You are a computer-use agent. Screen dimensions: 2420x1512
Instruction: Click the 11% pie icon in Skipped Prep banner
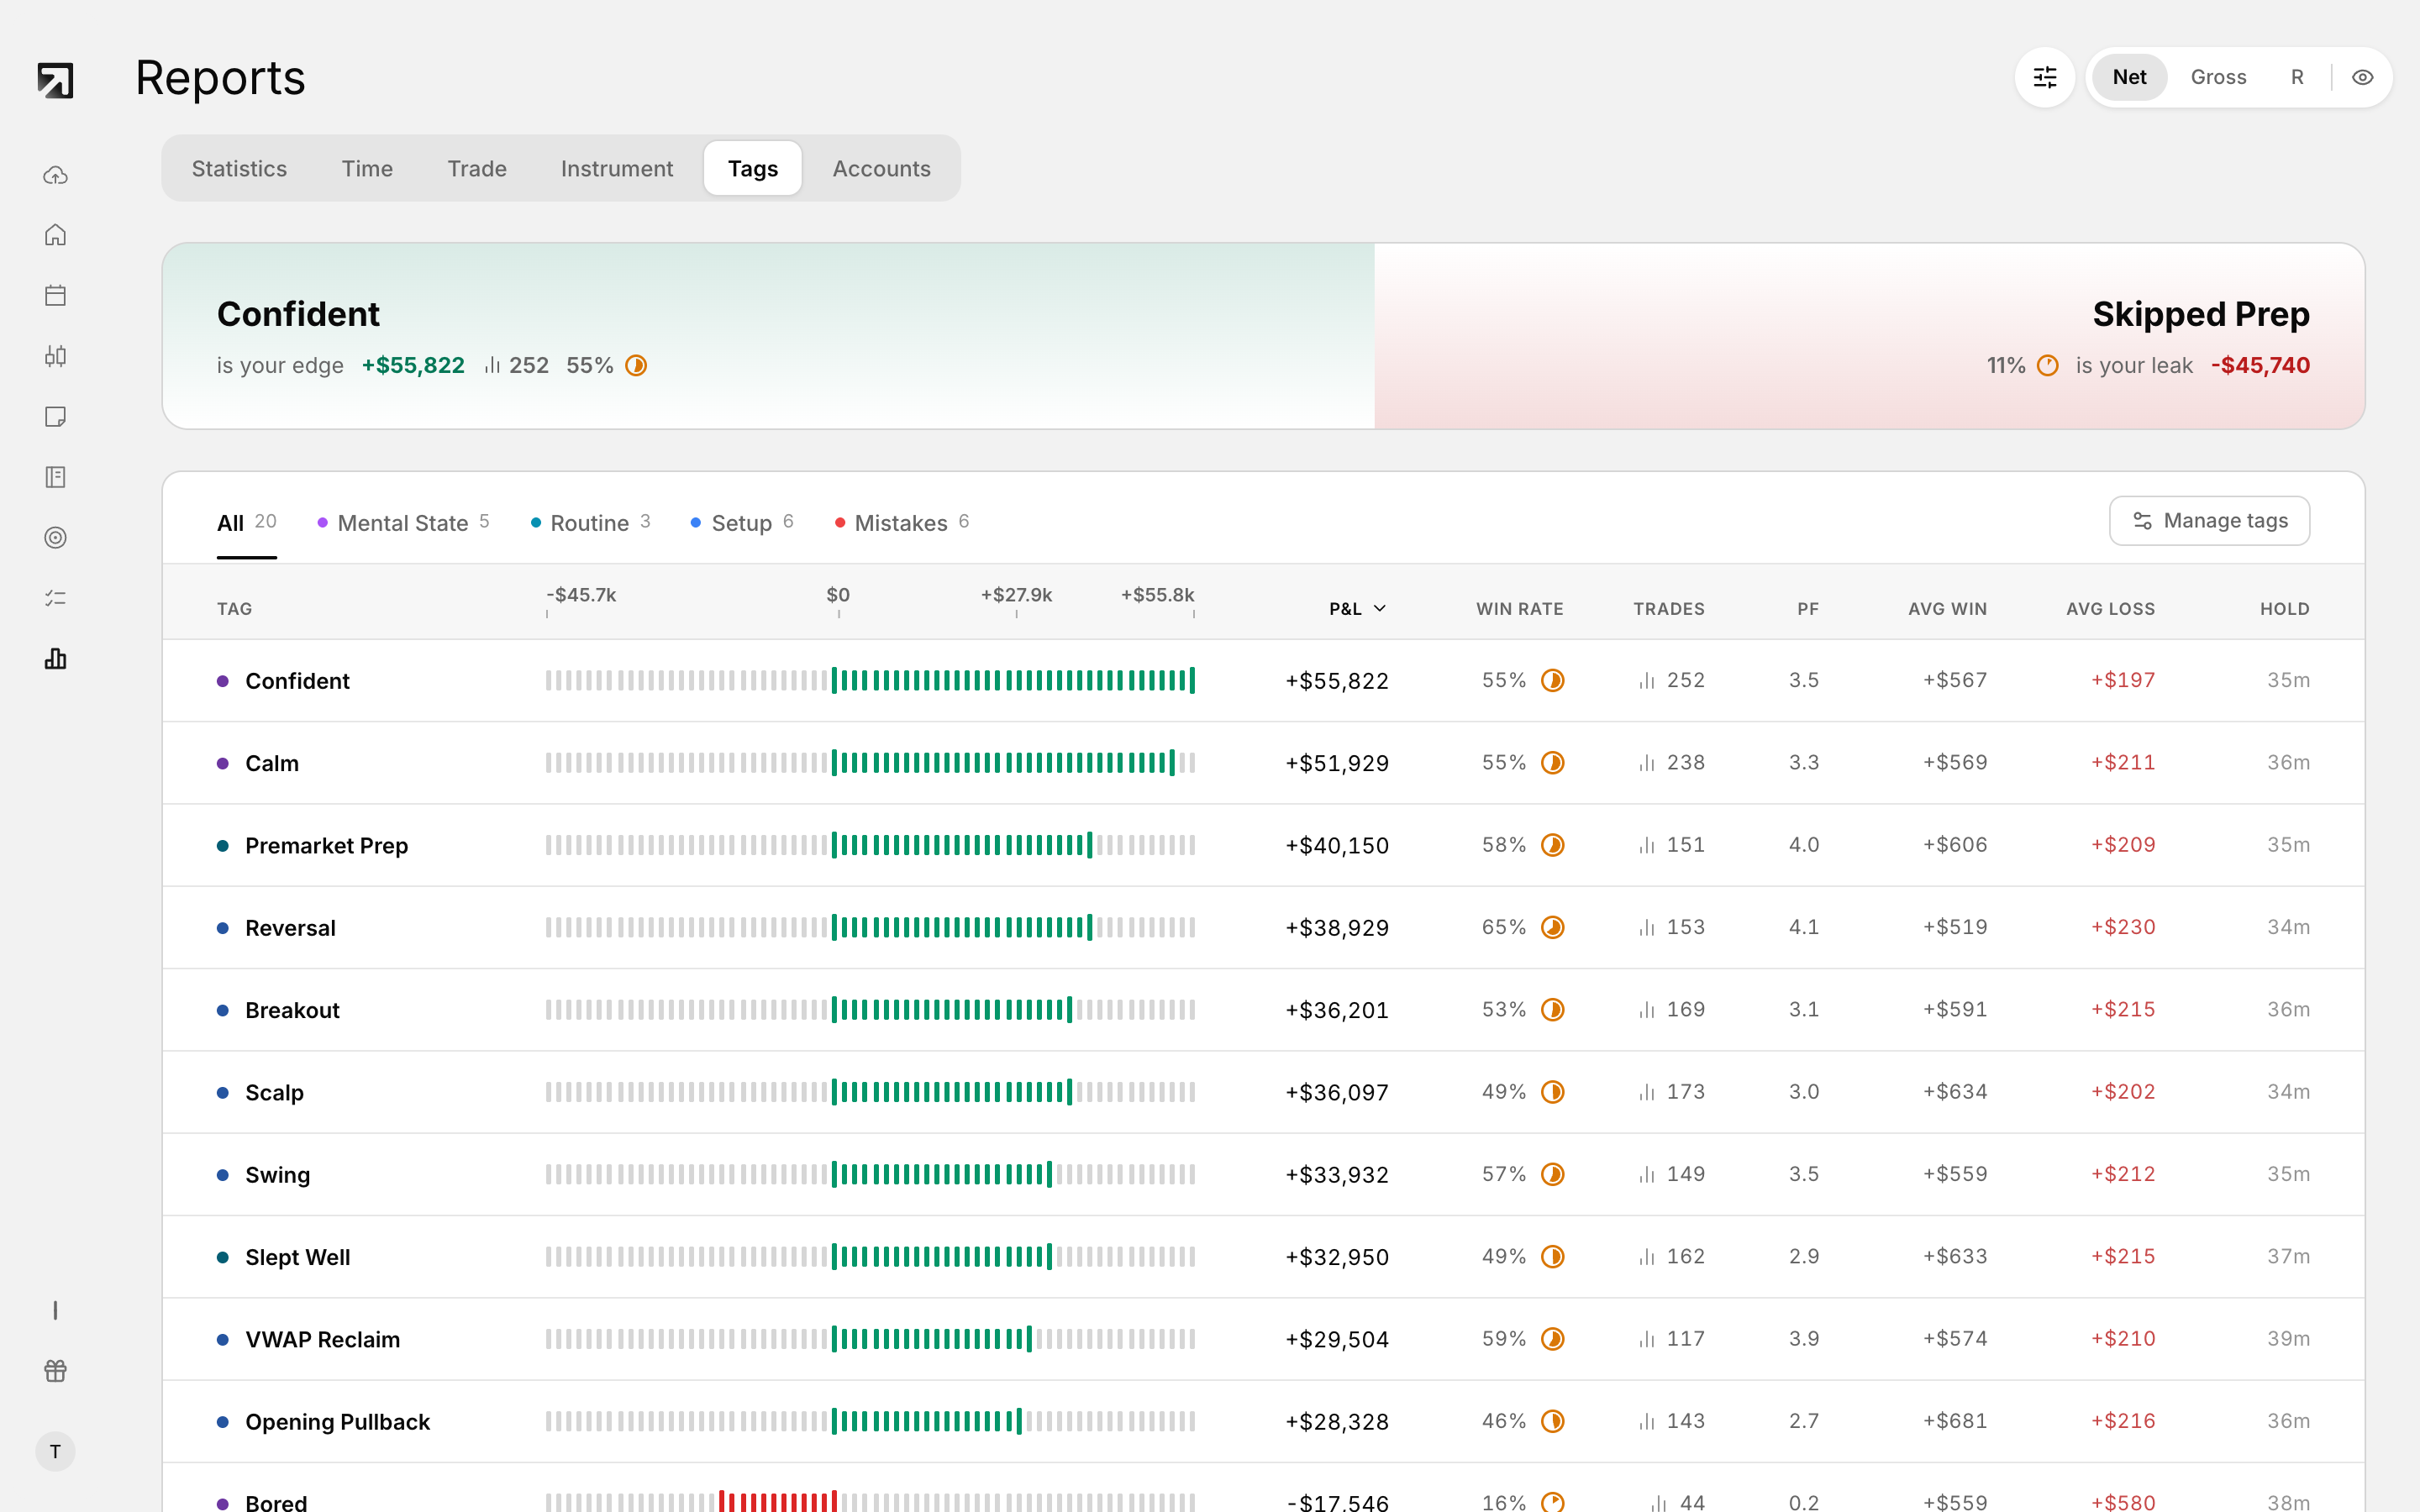click(2047, 366)
